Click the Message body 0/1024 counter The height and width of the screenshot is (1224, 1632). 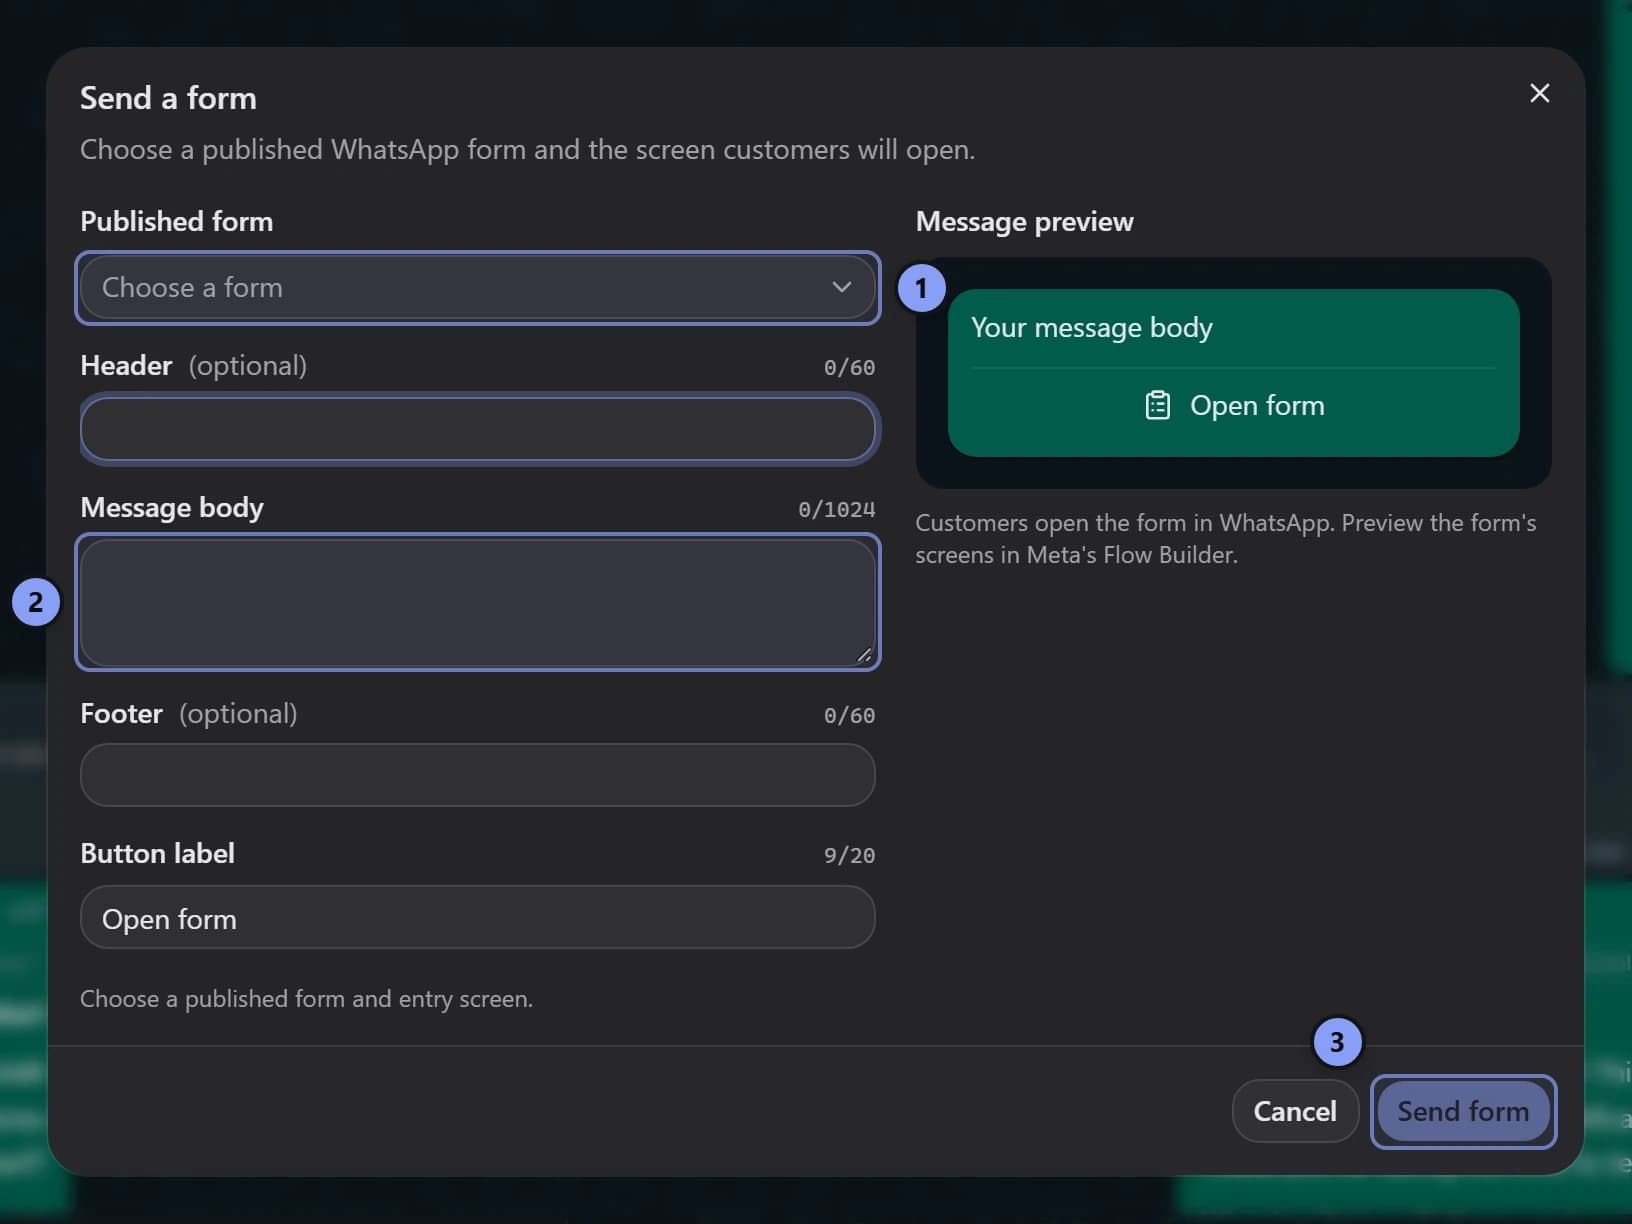tap(836, 510)
